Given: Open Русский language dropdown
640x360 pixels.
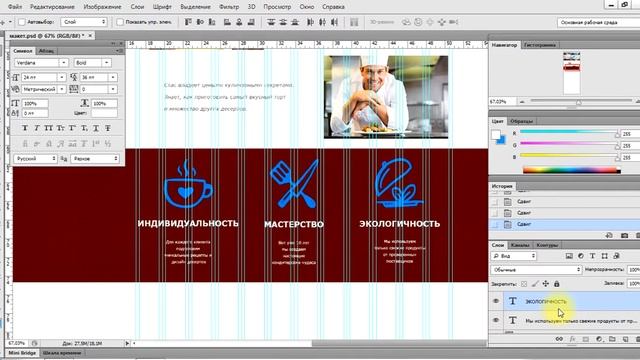Looking at the screenshot, I should point(35,158).
